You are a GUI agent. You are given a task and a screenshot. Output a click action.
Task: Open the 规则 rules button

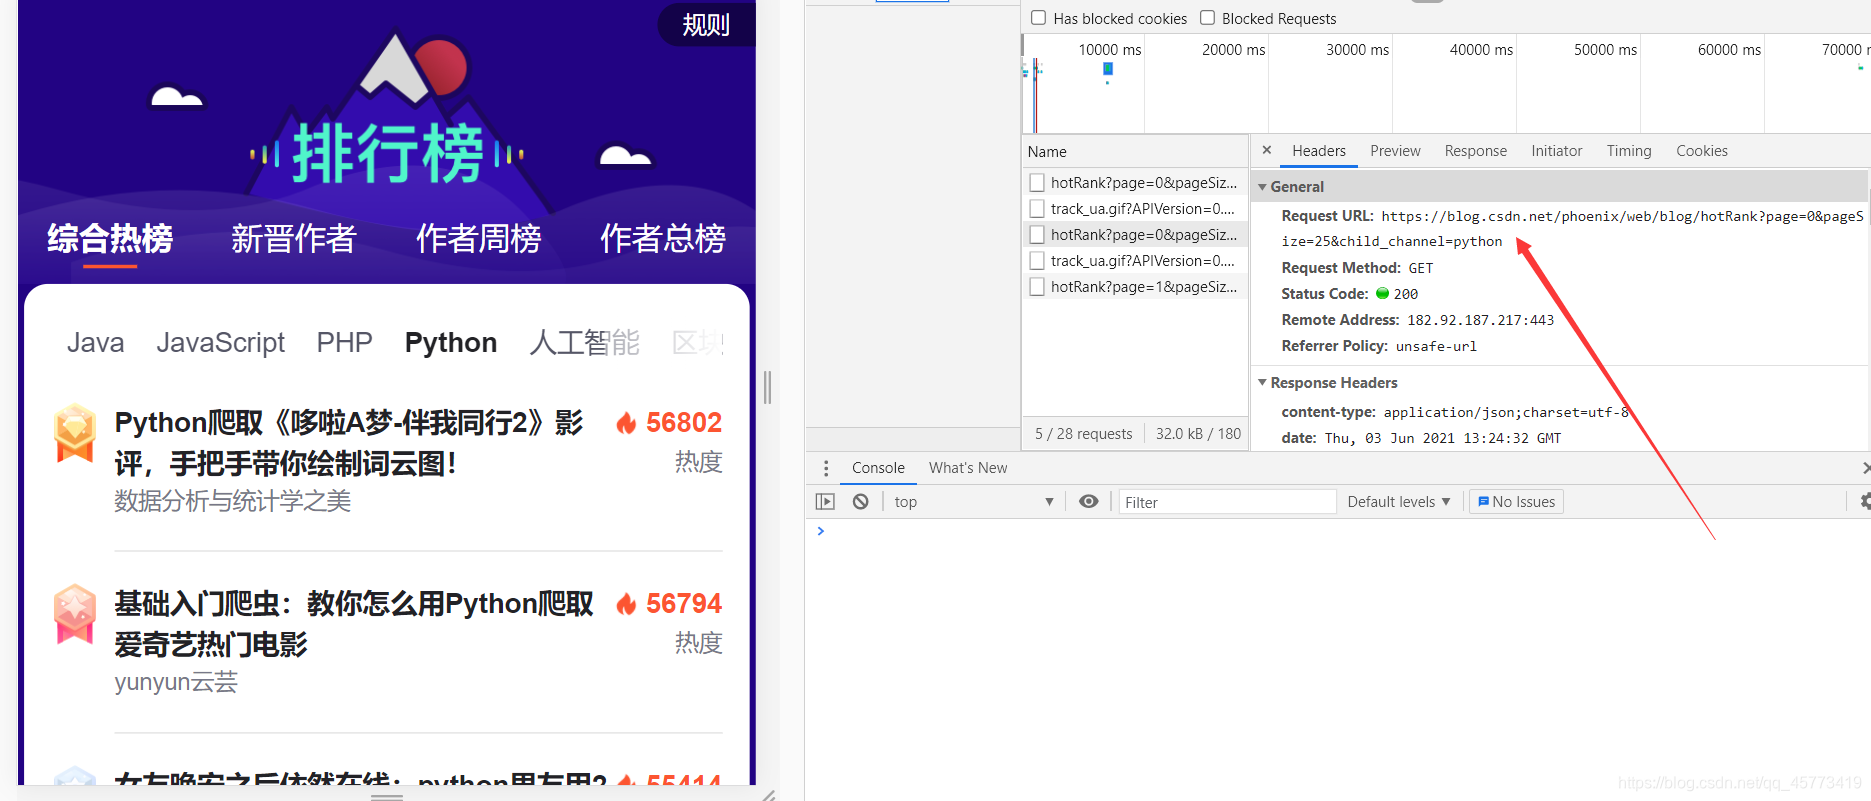[706, 24]
